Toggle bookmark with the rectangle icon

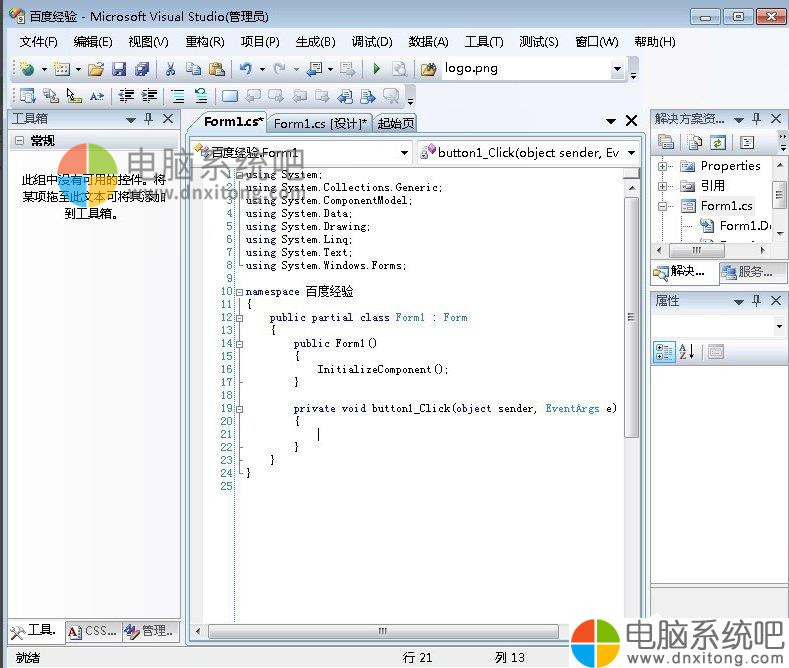[230, 96]
